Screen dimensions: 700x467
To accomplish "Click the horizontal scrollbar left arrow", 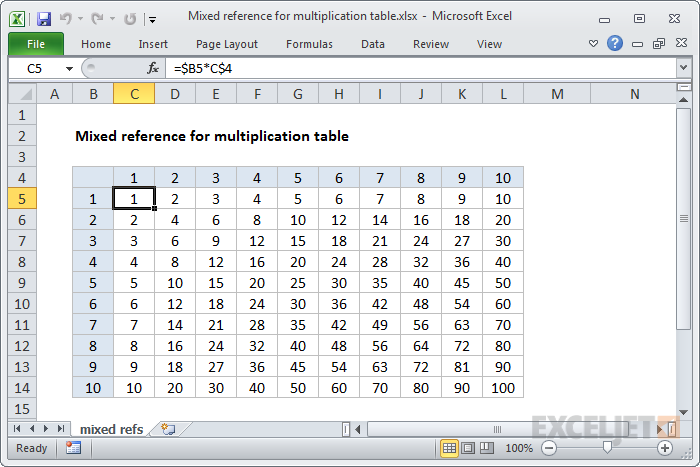I will pyautogui.click(x=358, y=429).
